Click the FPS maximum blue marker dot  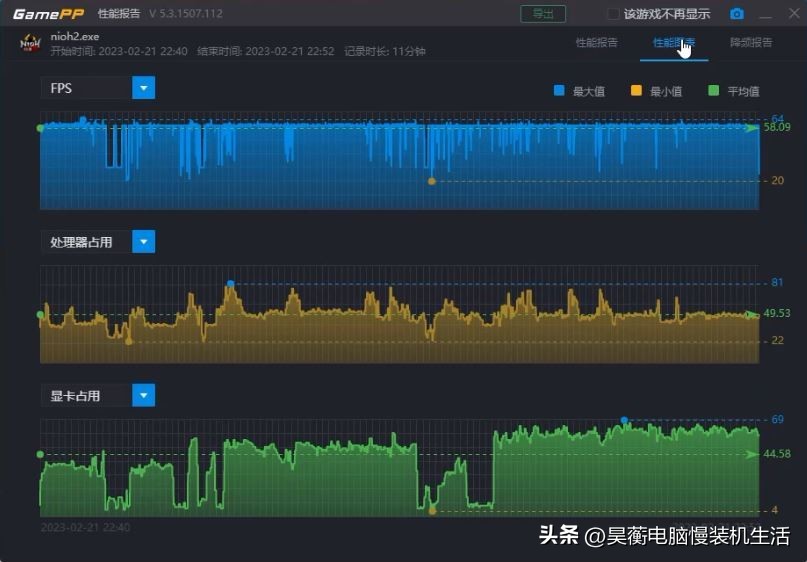[x=83, y=120]
